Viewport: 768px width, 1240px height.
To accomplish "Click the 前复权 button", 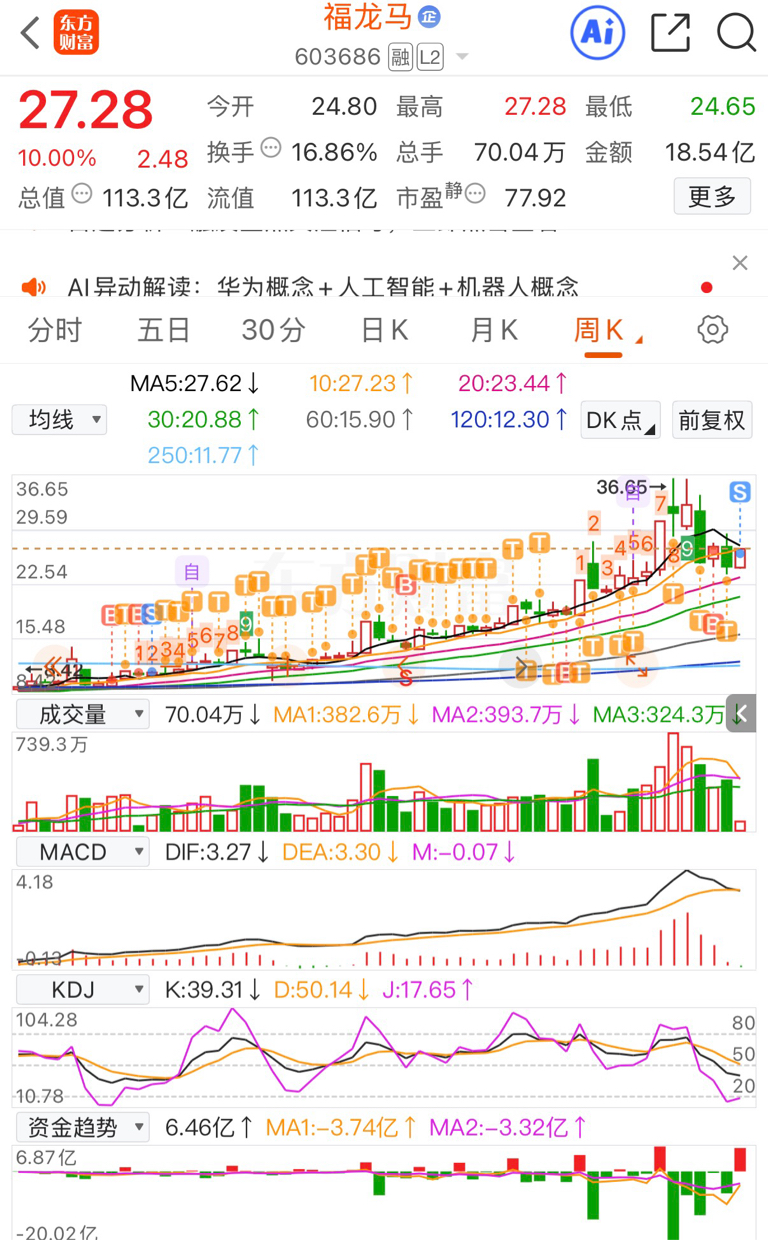I will [712, 420].
